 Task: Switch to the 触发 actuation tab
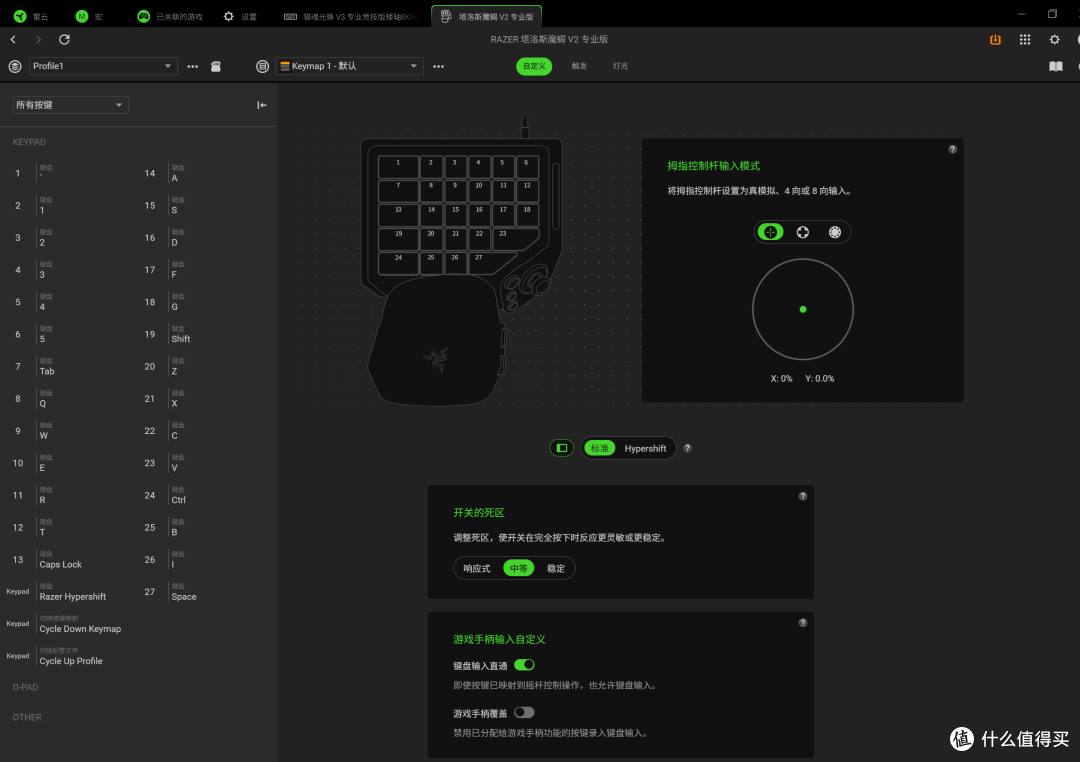point(579,66)
